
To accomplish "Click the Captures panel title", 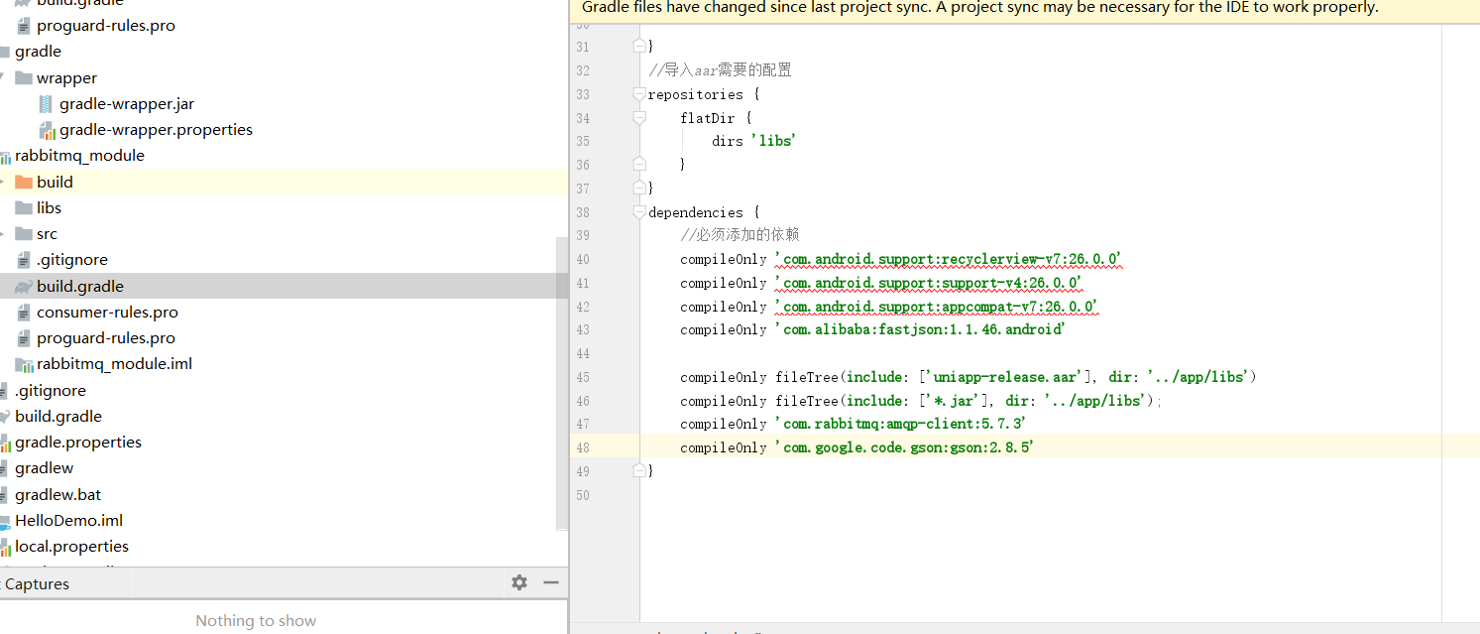I will [x=37, y=584].
